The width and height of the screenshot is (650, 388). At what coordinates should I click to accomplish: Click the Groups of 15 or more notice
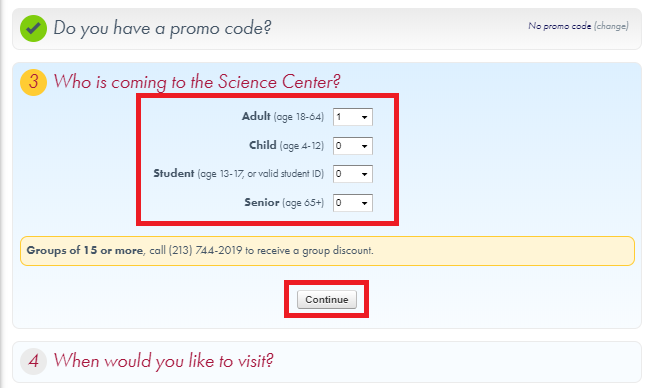pyautogui.click(x=327, y=251)
